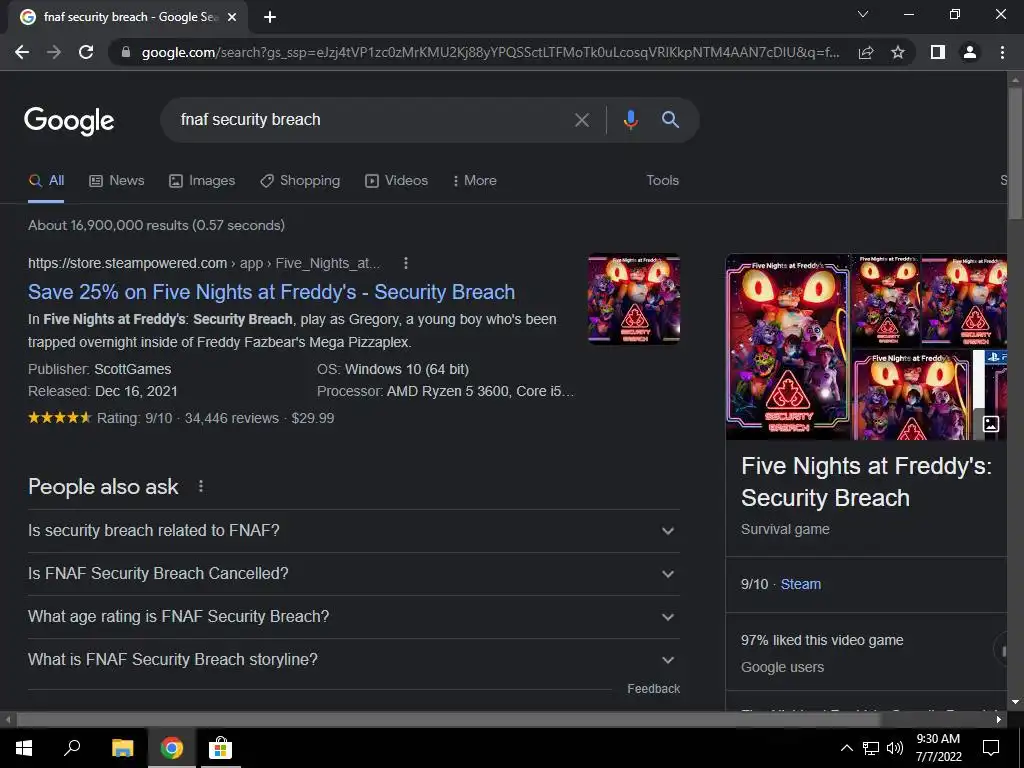Click the horizontal page scrollbar

click(448, 720)
